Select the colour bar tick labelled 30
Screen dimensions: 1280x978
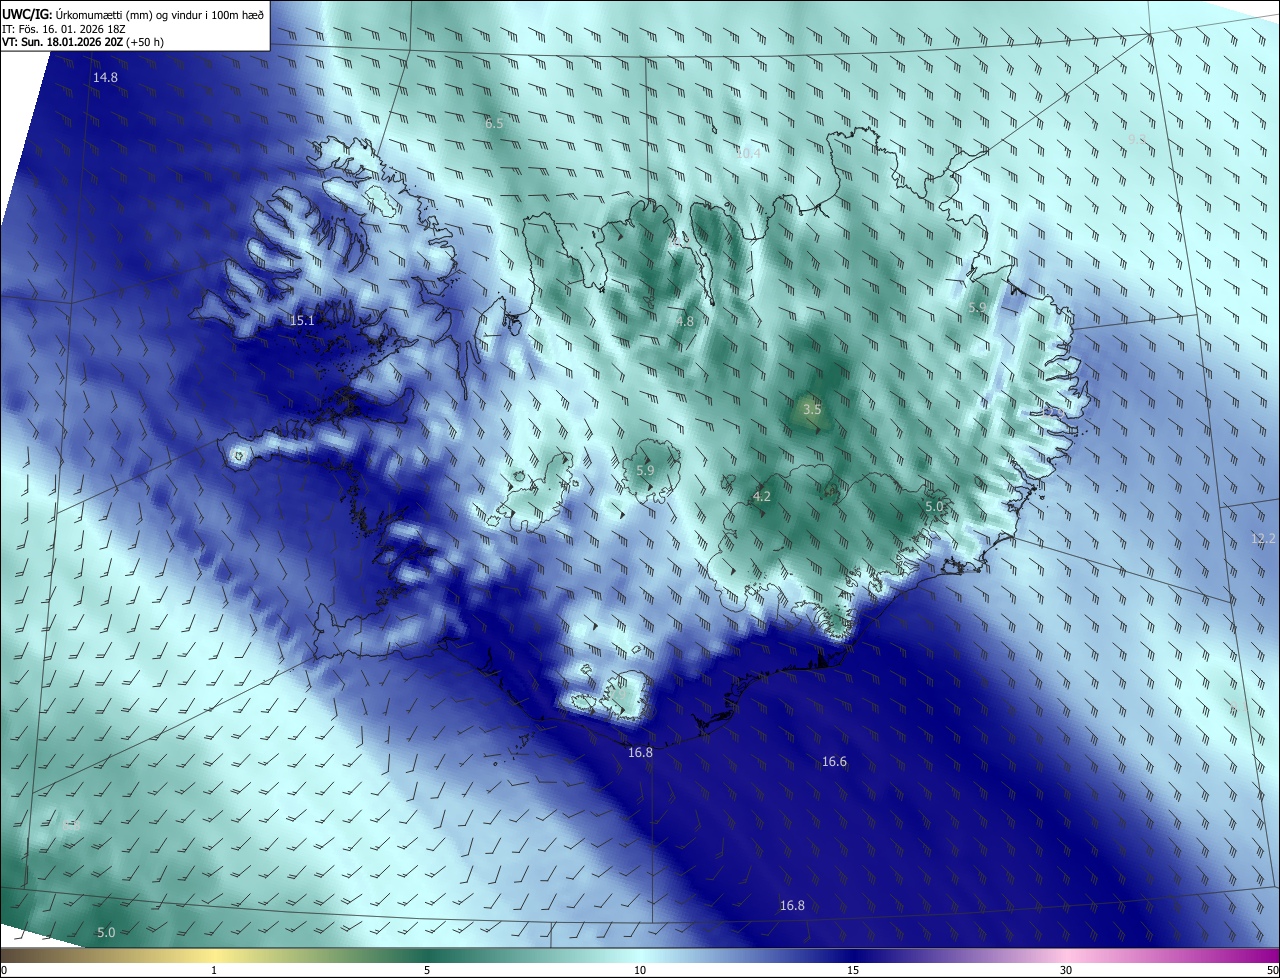(x=1066, y=971)
